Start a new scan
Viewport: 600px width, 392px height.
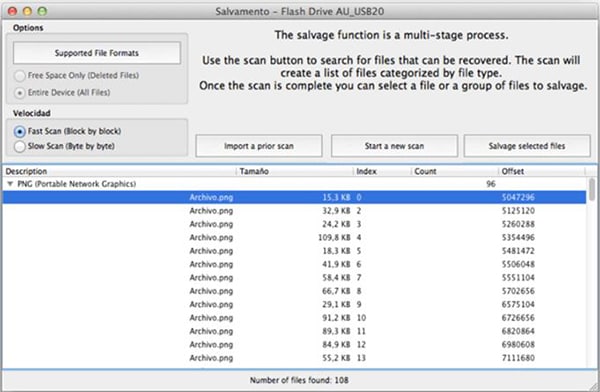click(x=394, y=146)
